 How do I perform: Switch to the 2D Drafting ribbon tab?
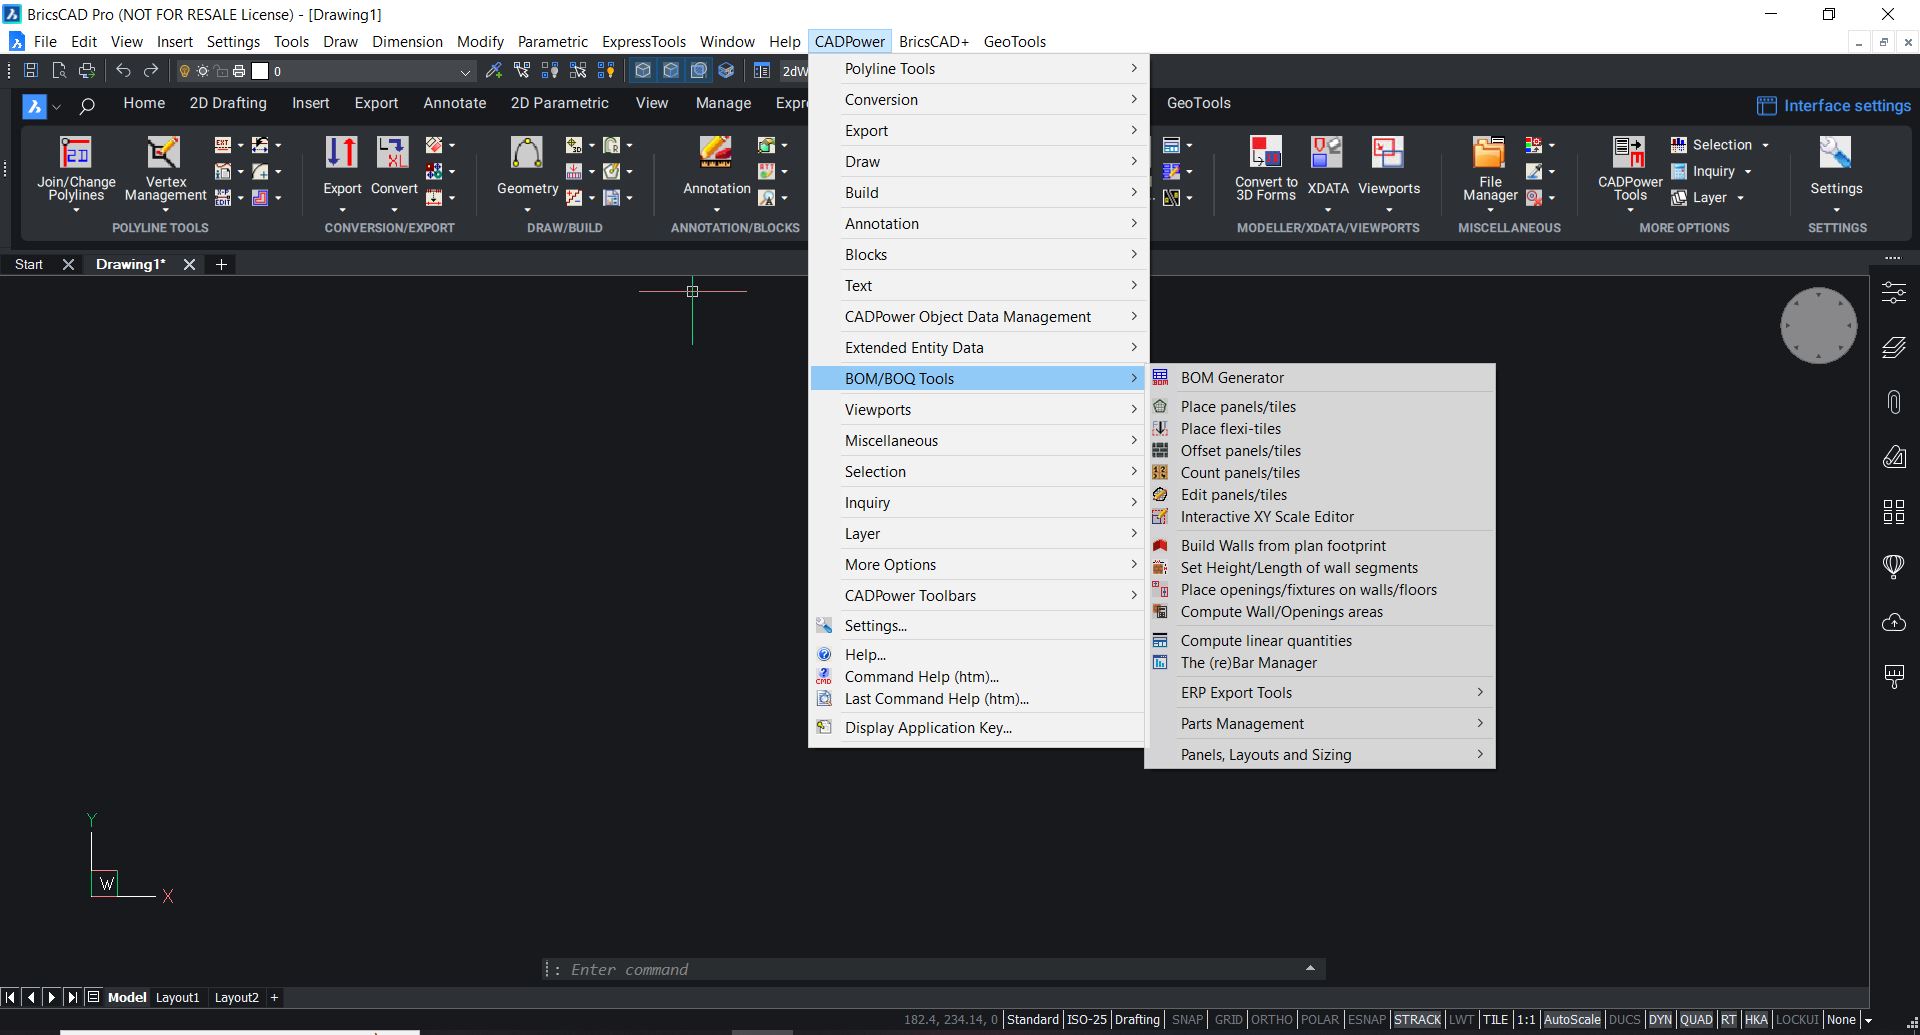228,103
